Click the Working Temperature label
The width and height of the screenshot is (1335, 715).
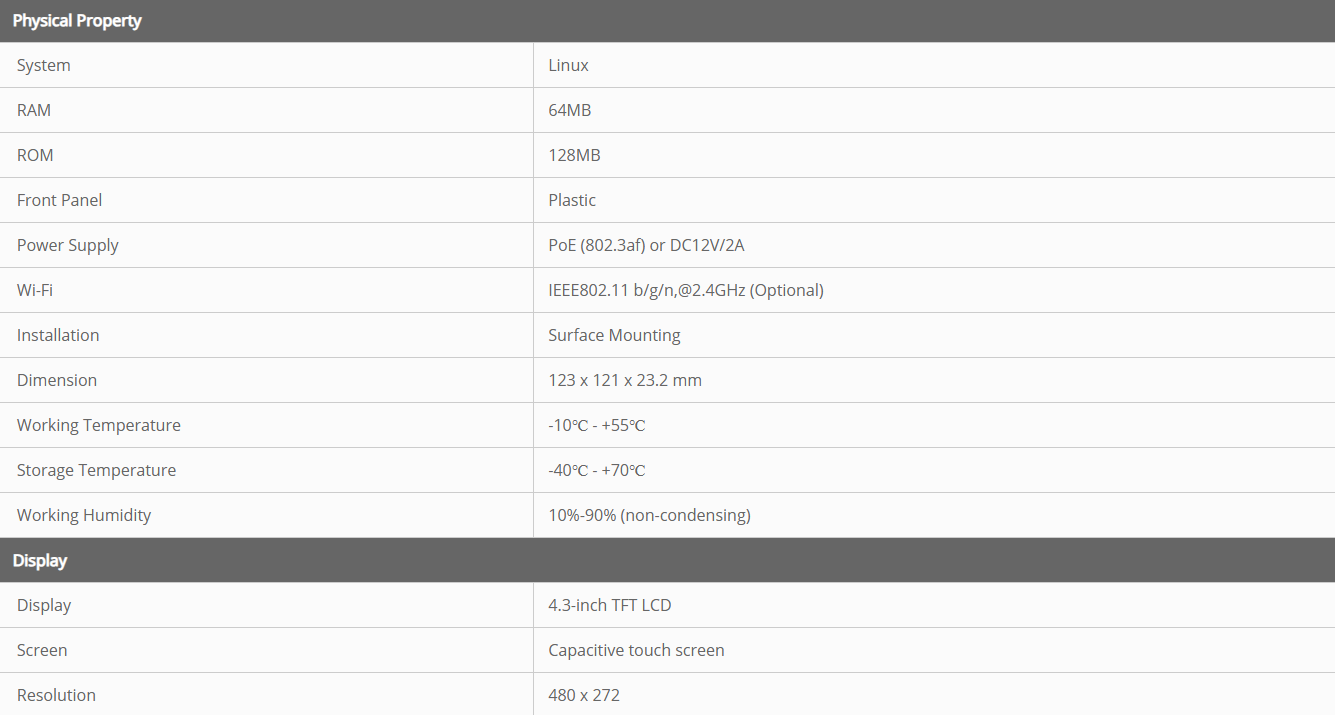click(x=99, y=426)
